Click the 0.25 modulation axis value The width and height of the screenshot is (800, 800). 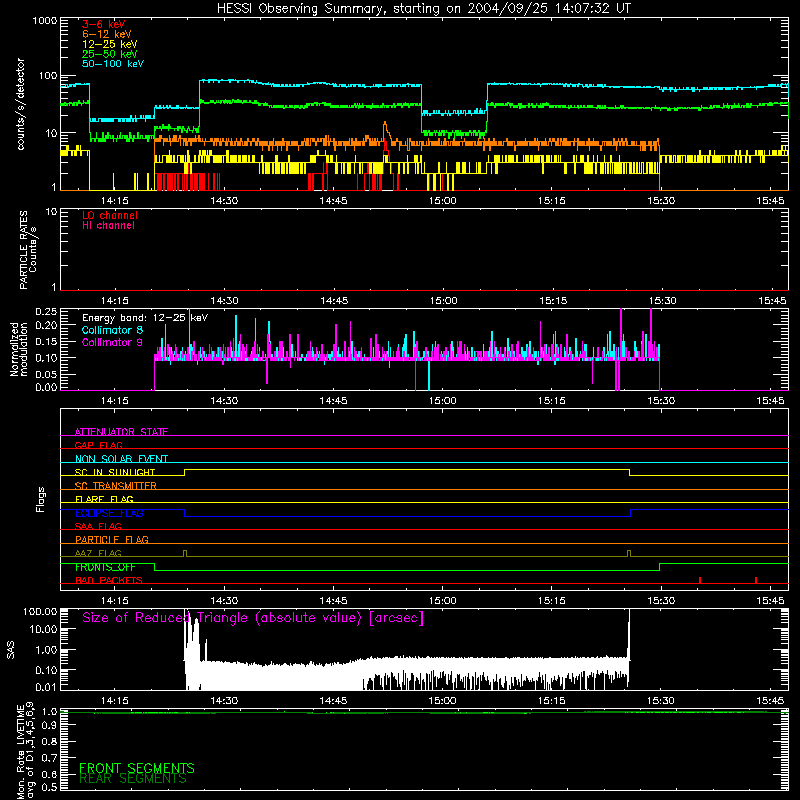click(x=46, y=311)
